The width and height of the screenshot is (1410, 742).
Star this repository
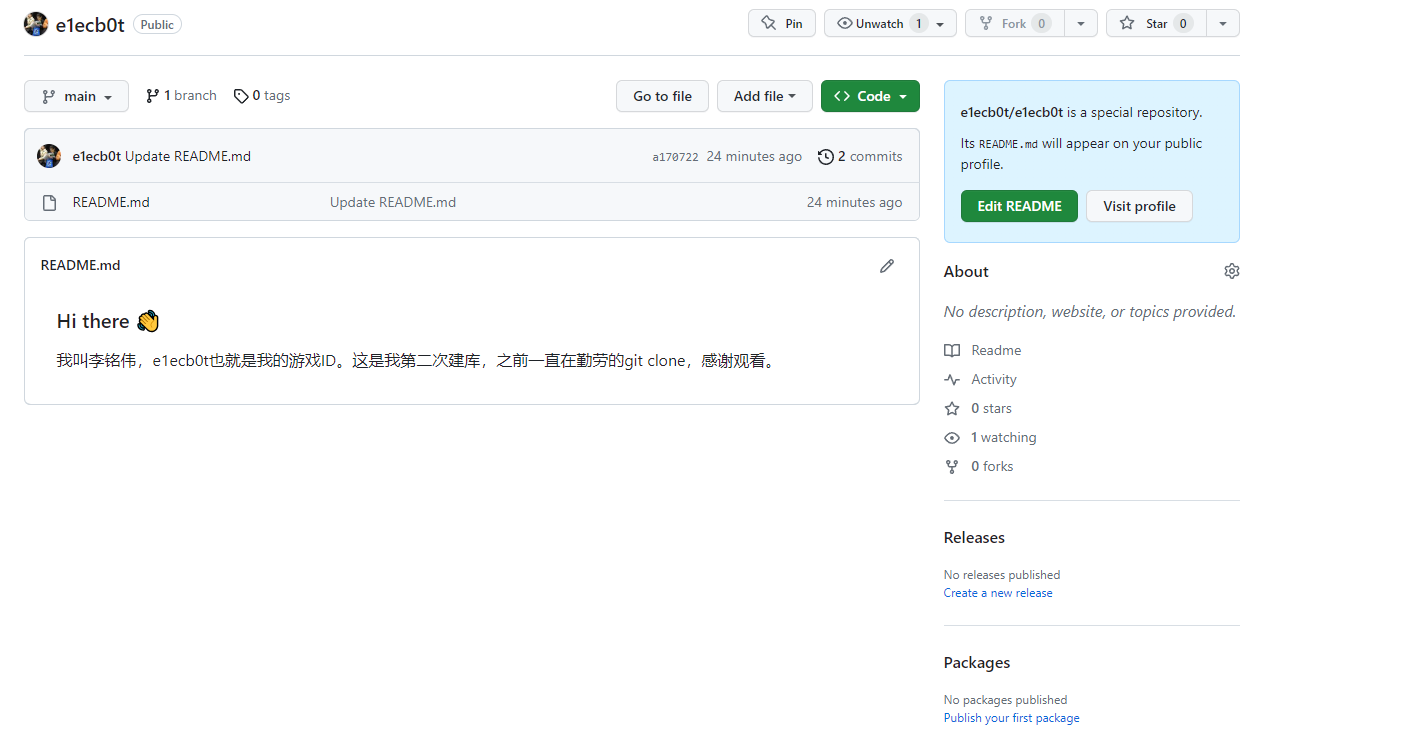1156,23
